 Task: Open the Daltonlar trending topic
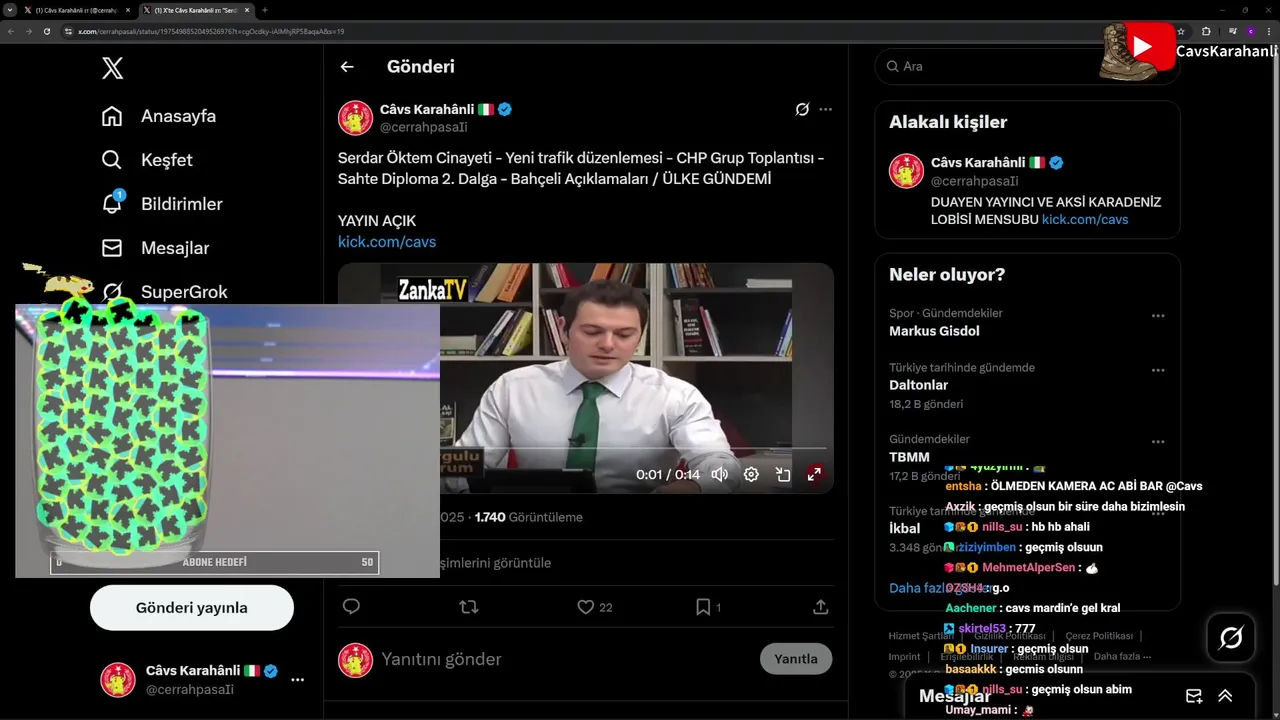[x=918, y=385]
